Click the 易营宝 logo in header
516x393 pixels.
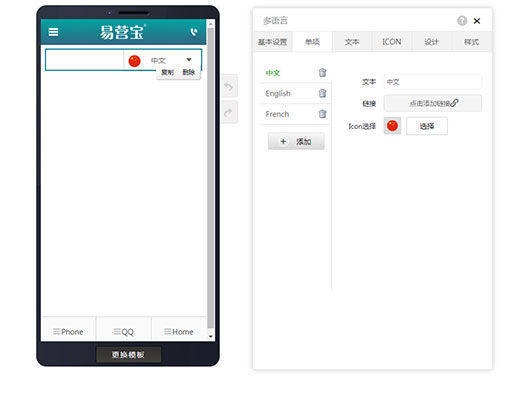pyautogui.click(x=122, y=32)
